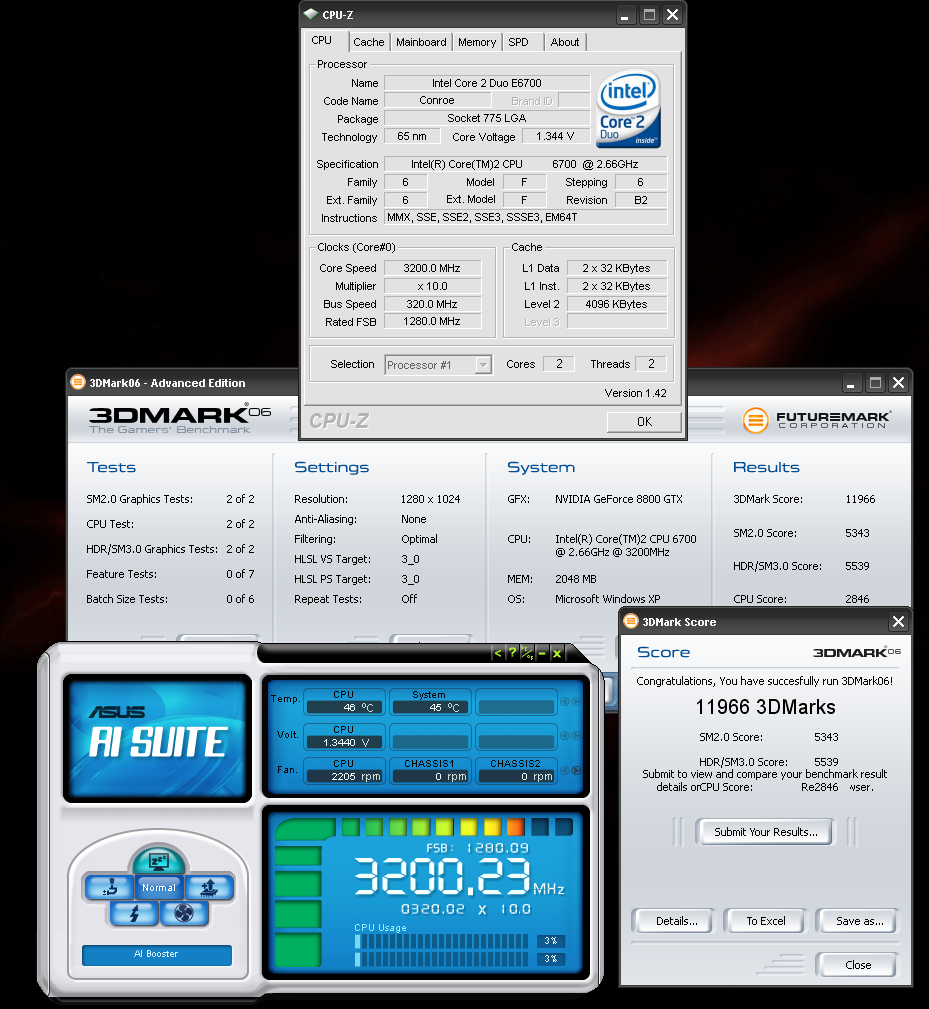Click the Futuremark Corporation logo

[x=817, y=420]
